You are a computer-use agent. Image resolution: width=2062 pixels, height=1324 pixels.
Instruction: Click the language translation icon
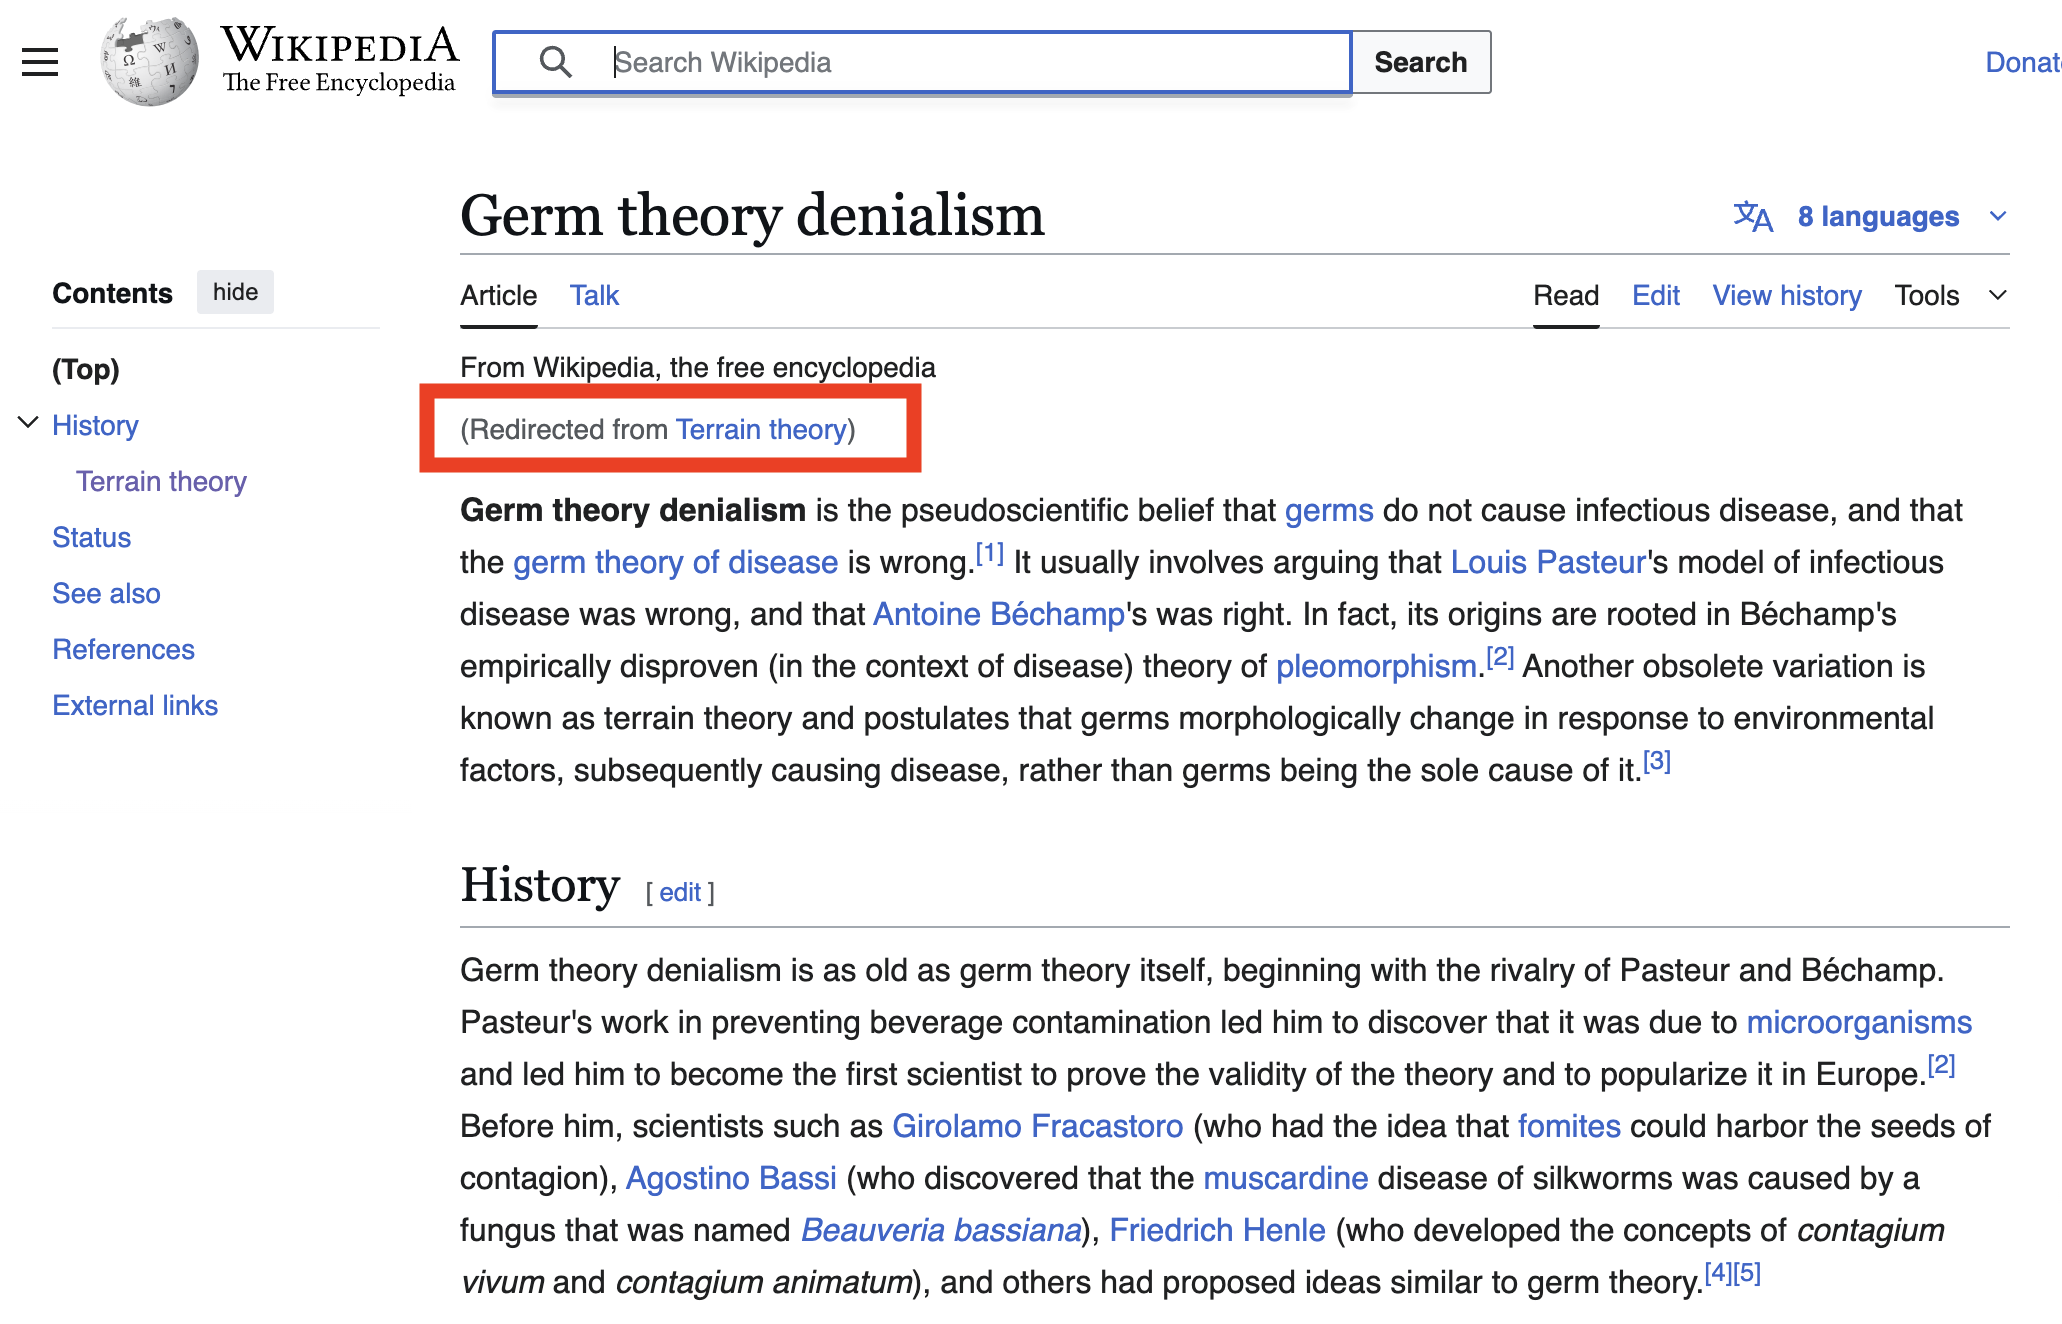coord(1752,216)
